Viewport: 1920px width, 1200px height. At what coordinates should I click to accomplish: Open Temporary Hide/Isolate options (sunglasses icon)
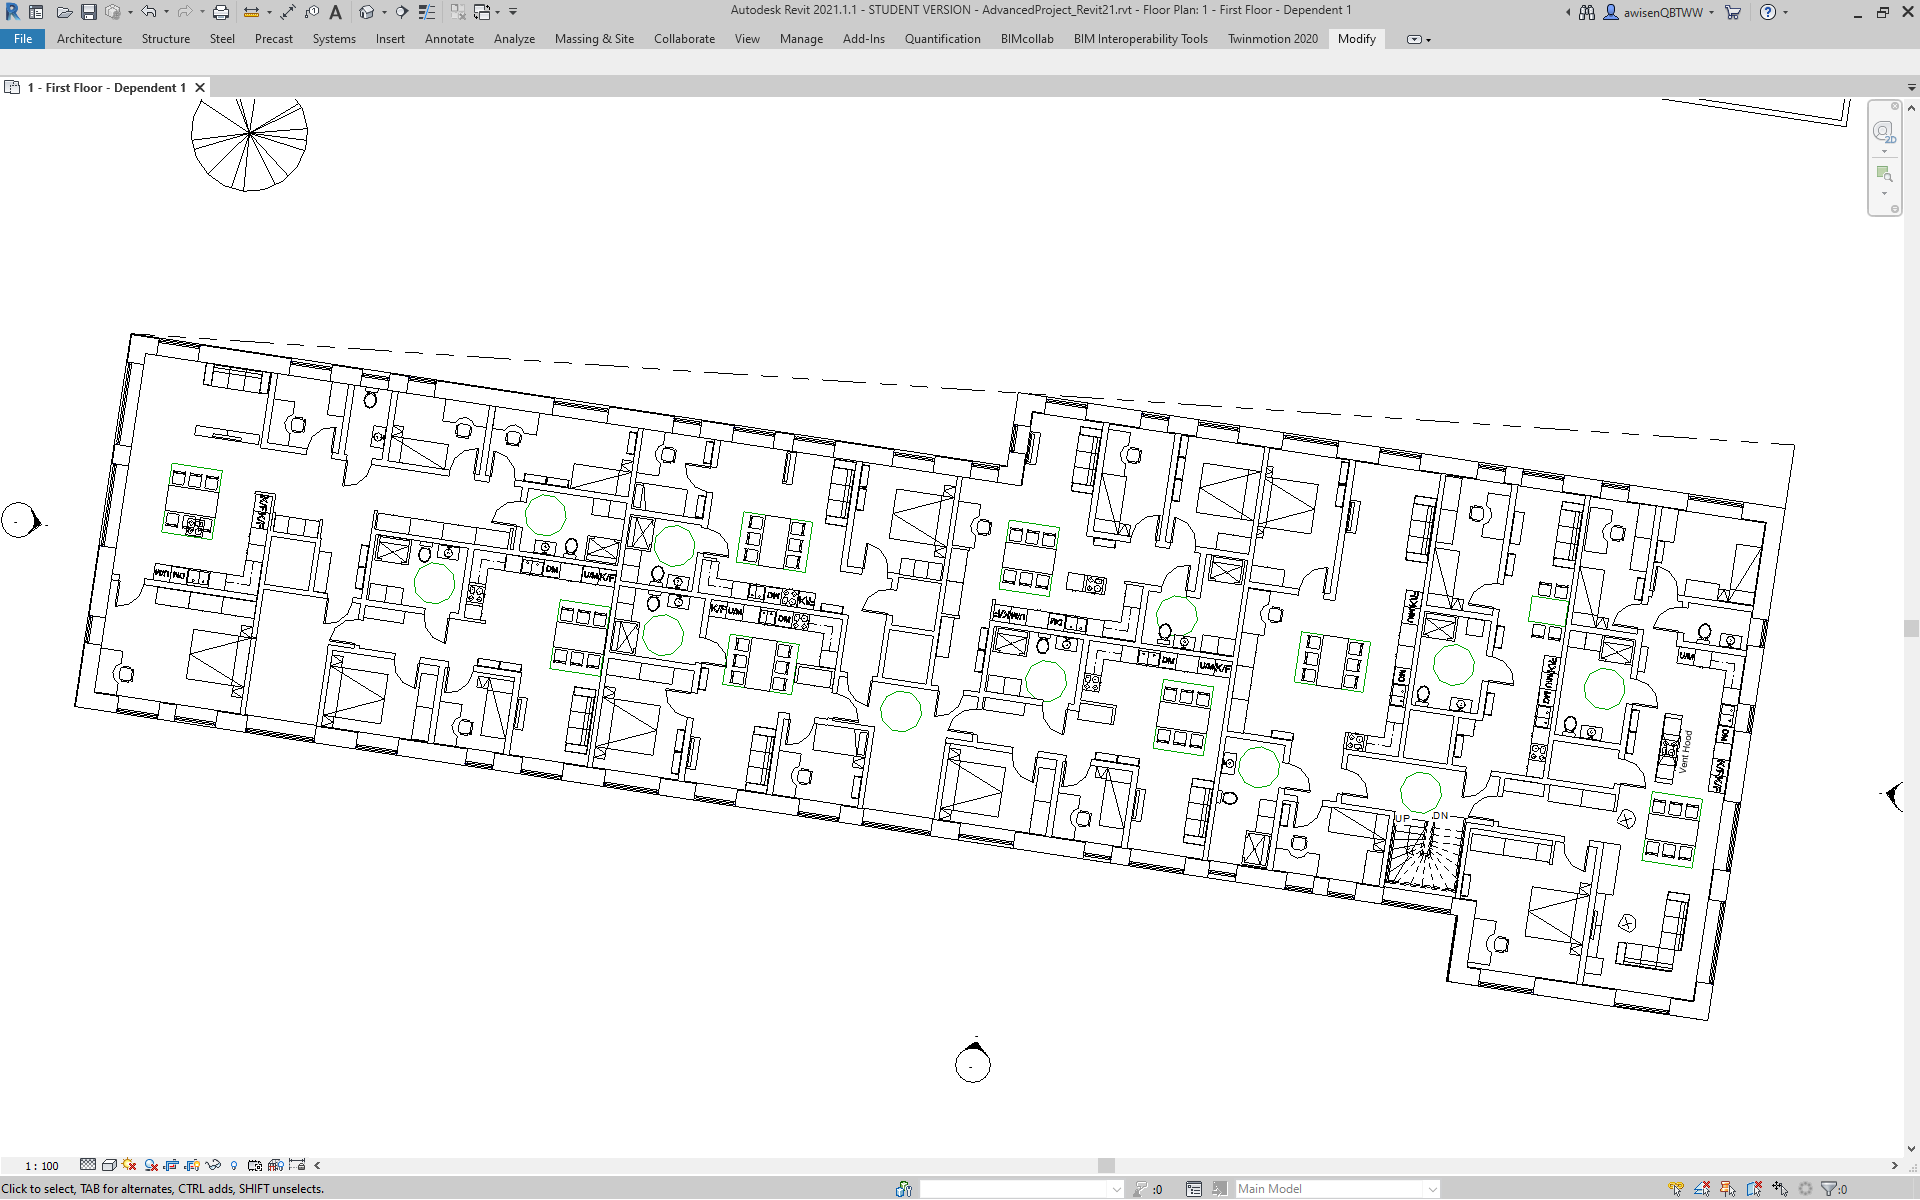pos(213,1165)
